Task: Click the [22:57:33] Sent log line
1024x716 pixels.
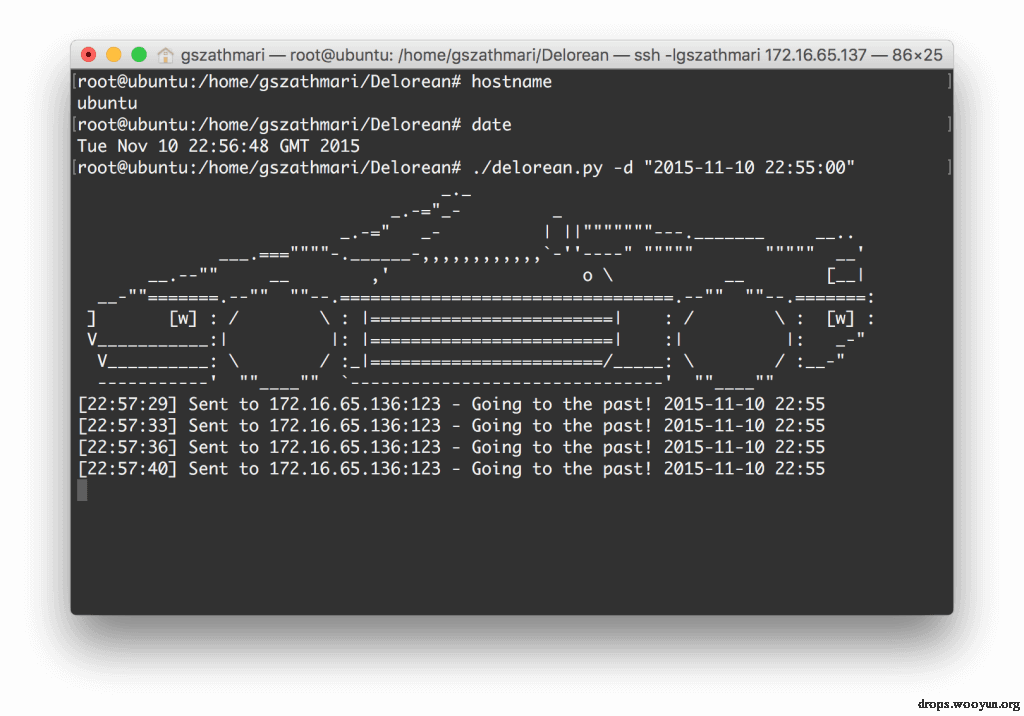Action: 451,426
